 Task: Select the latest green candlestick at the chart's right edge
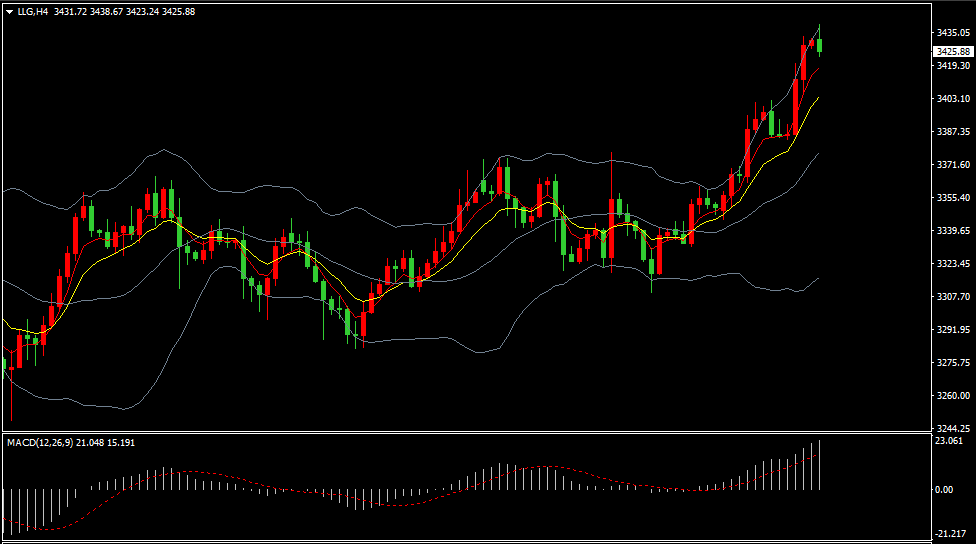820,45
